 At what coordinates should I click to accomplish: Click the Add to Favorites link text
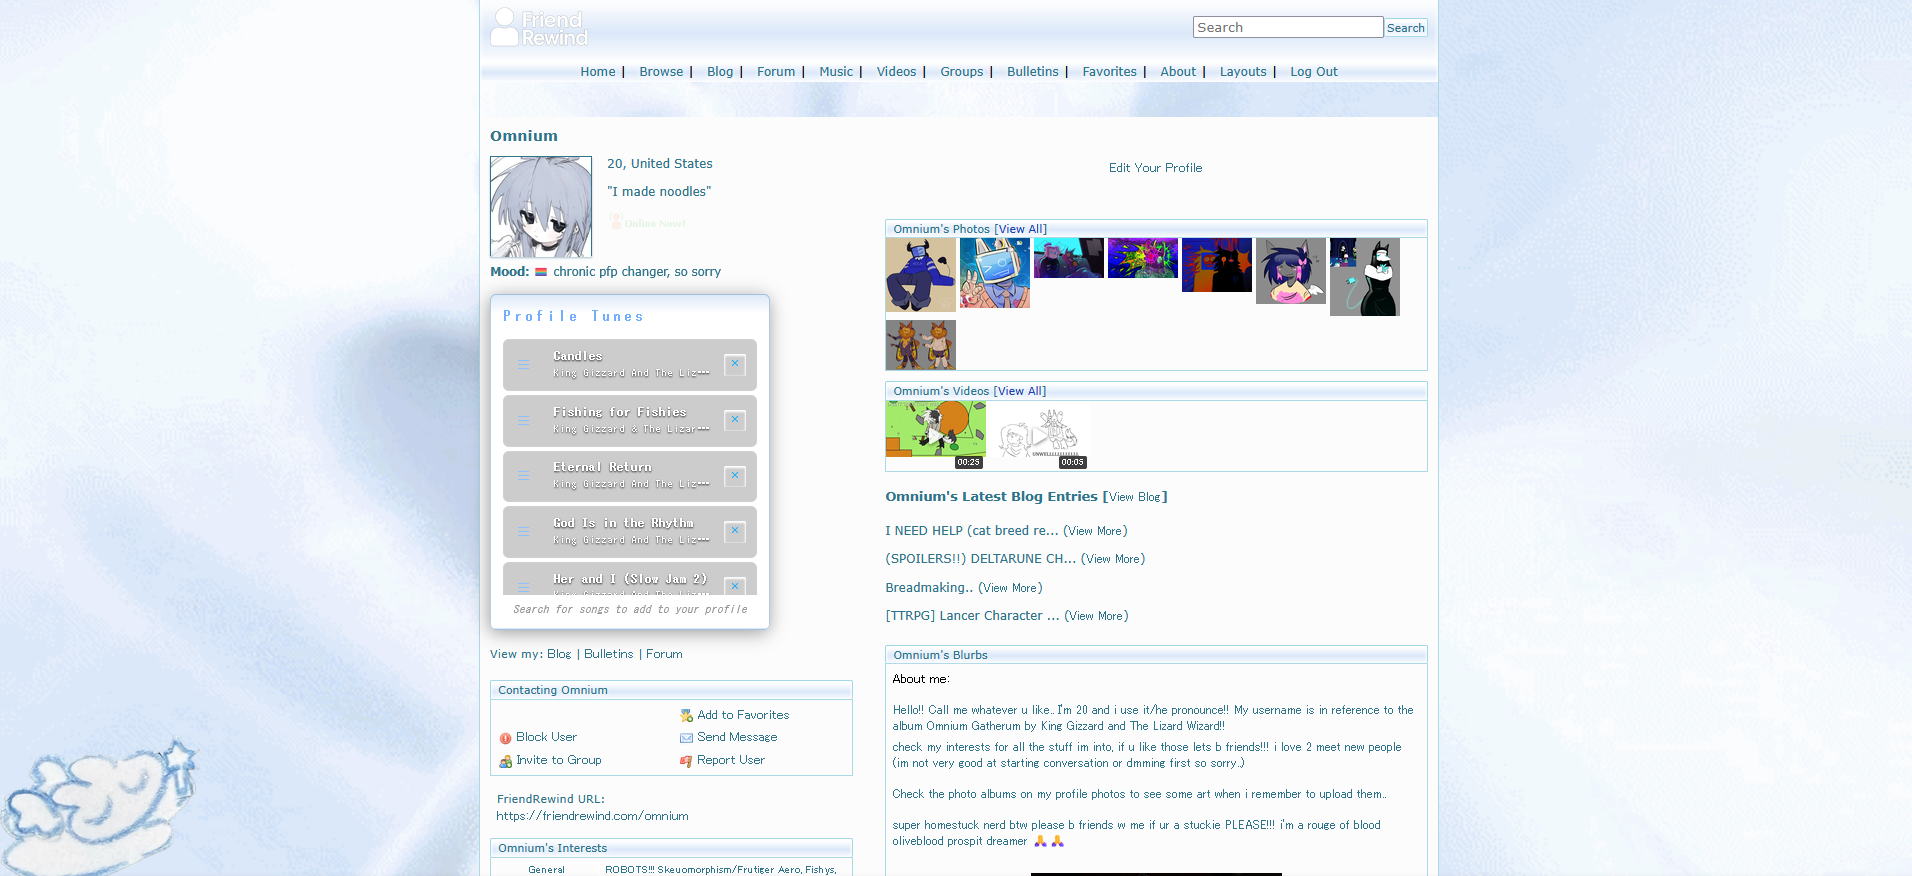(743, 715)
